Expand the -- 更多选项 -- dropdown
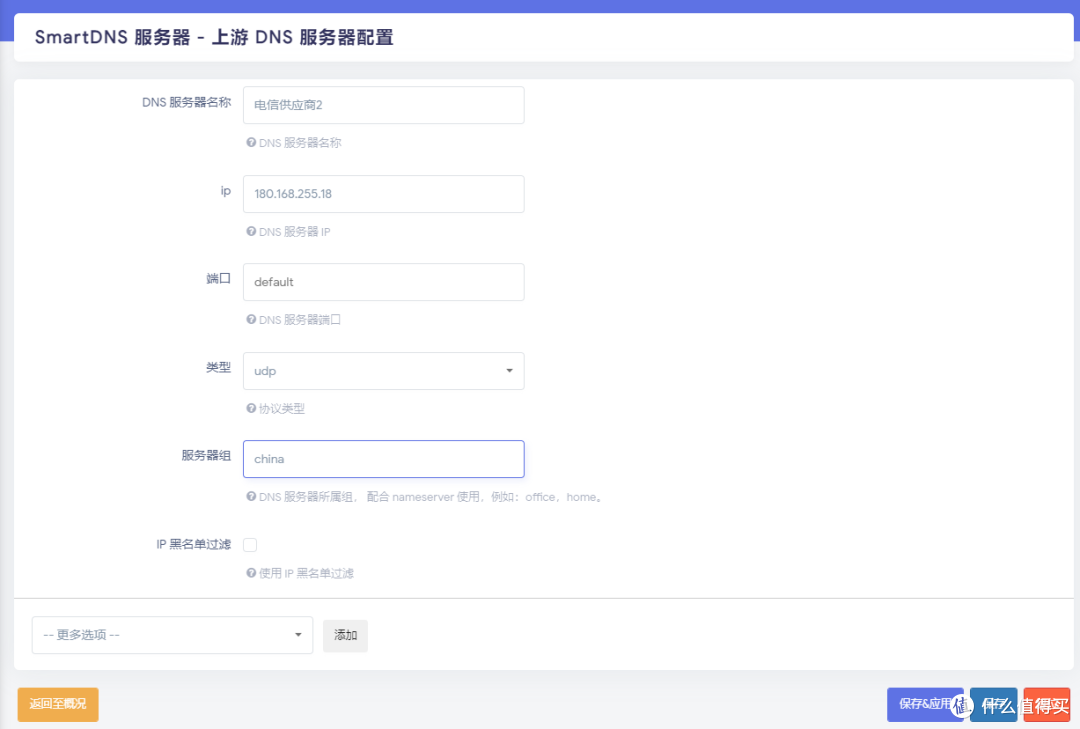Viewport: 1080px width, 729px height. 171,635
